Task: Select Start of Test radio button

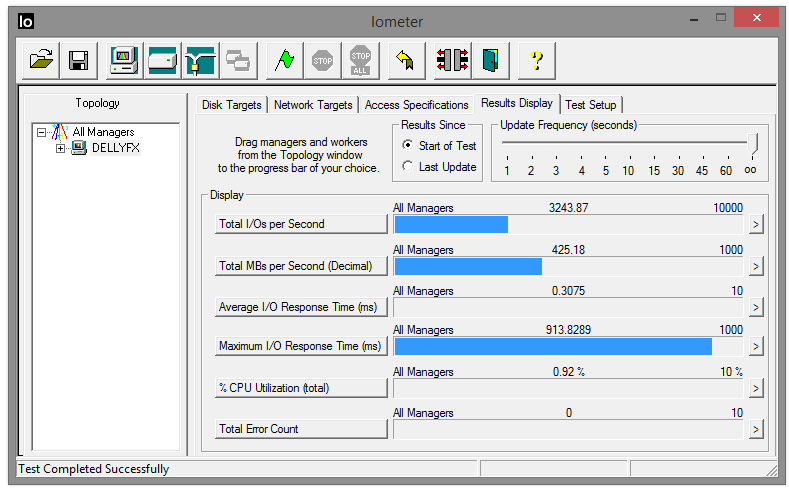Action: (x=408, y=145)
